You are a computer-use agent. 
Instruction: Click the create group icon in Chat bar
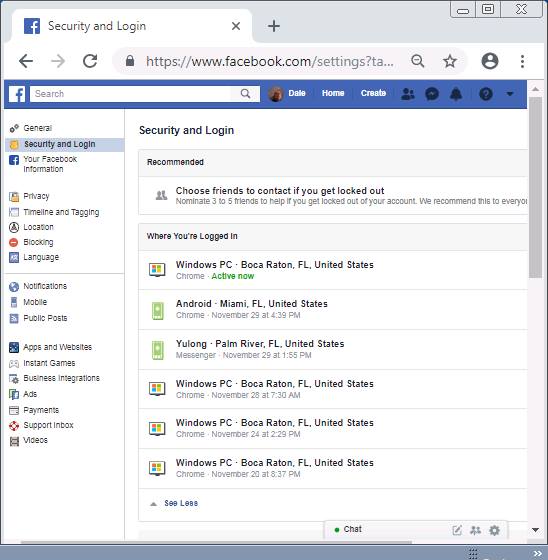pyautogui.click(x=475, y=530)
